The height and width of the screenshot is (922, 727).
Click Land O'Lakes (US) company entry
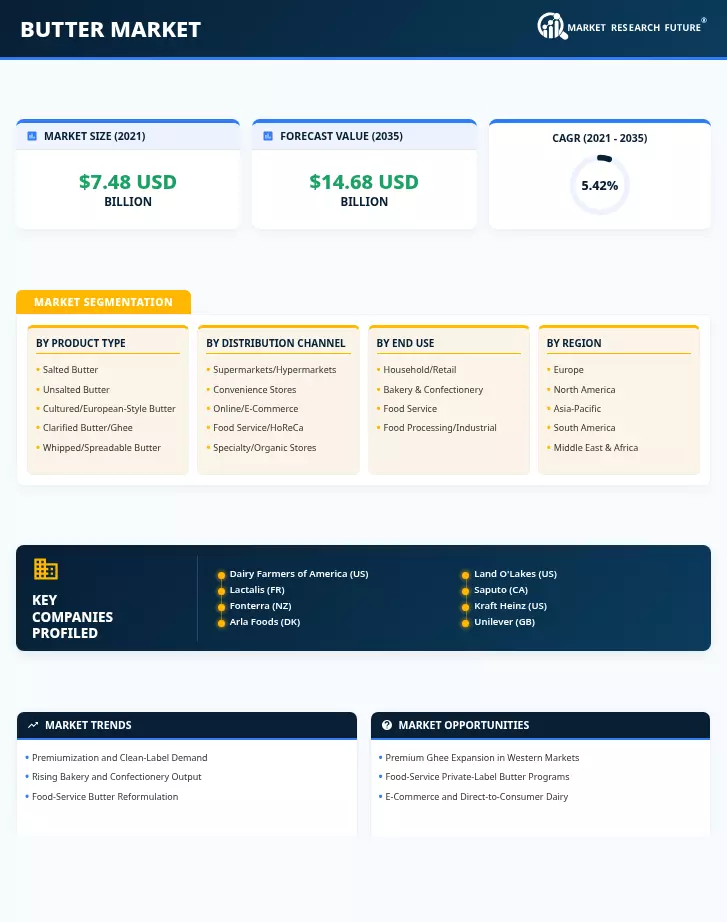pyautogui.click(x=515, y=574)
